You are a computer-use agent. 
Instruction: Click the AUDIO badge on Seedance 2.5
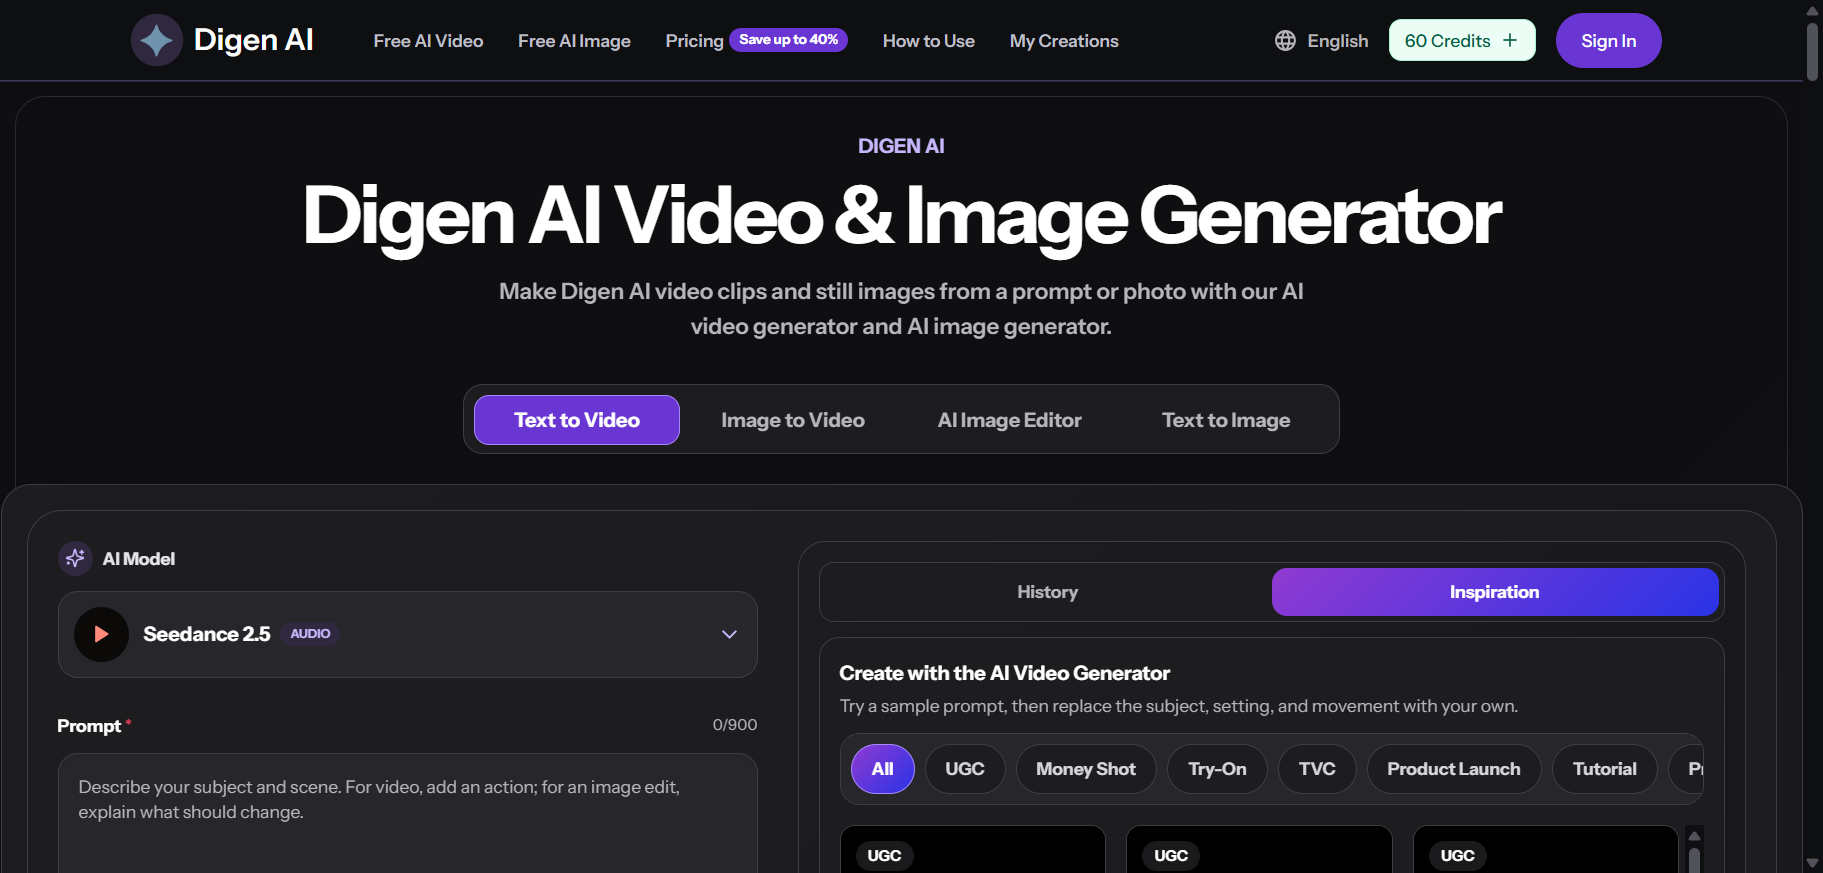[310, 634]
